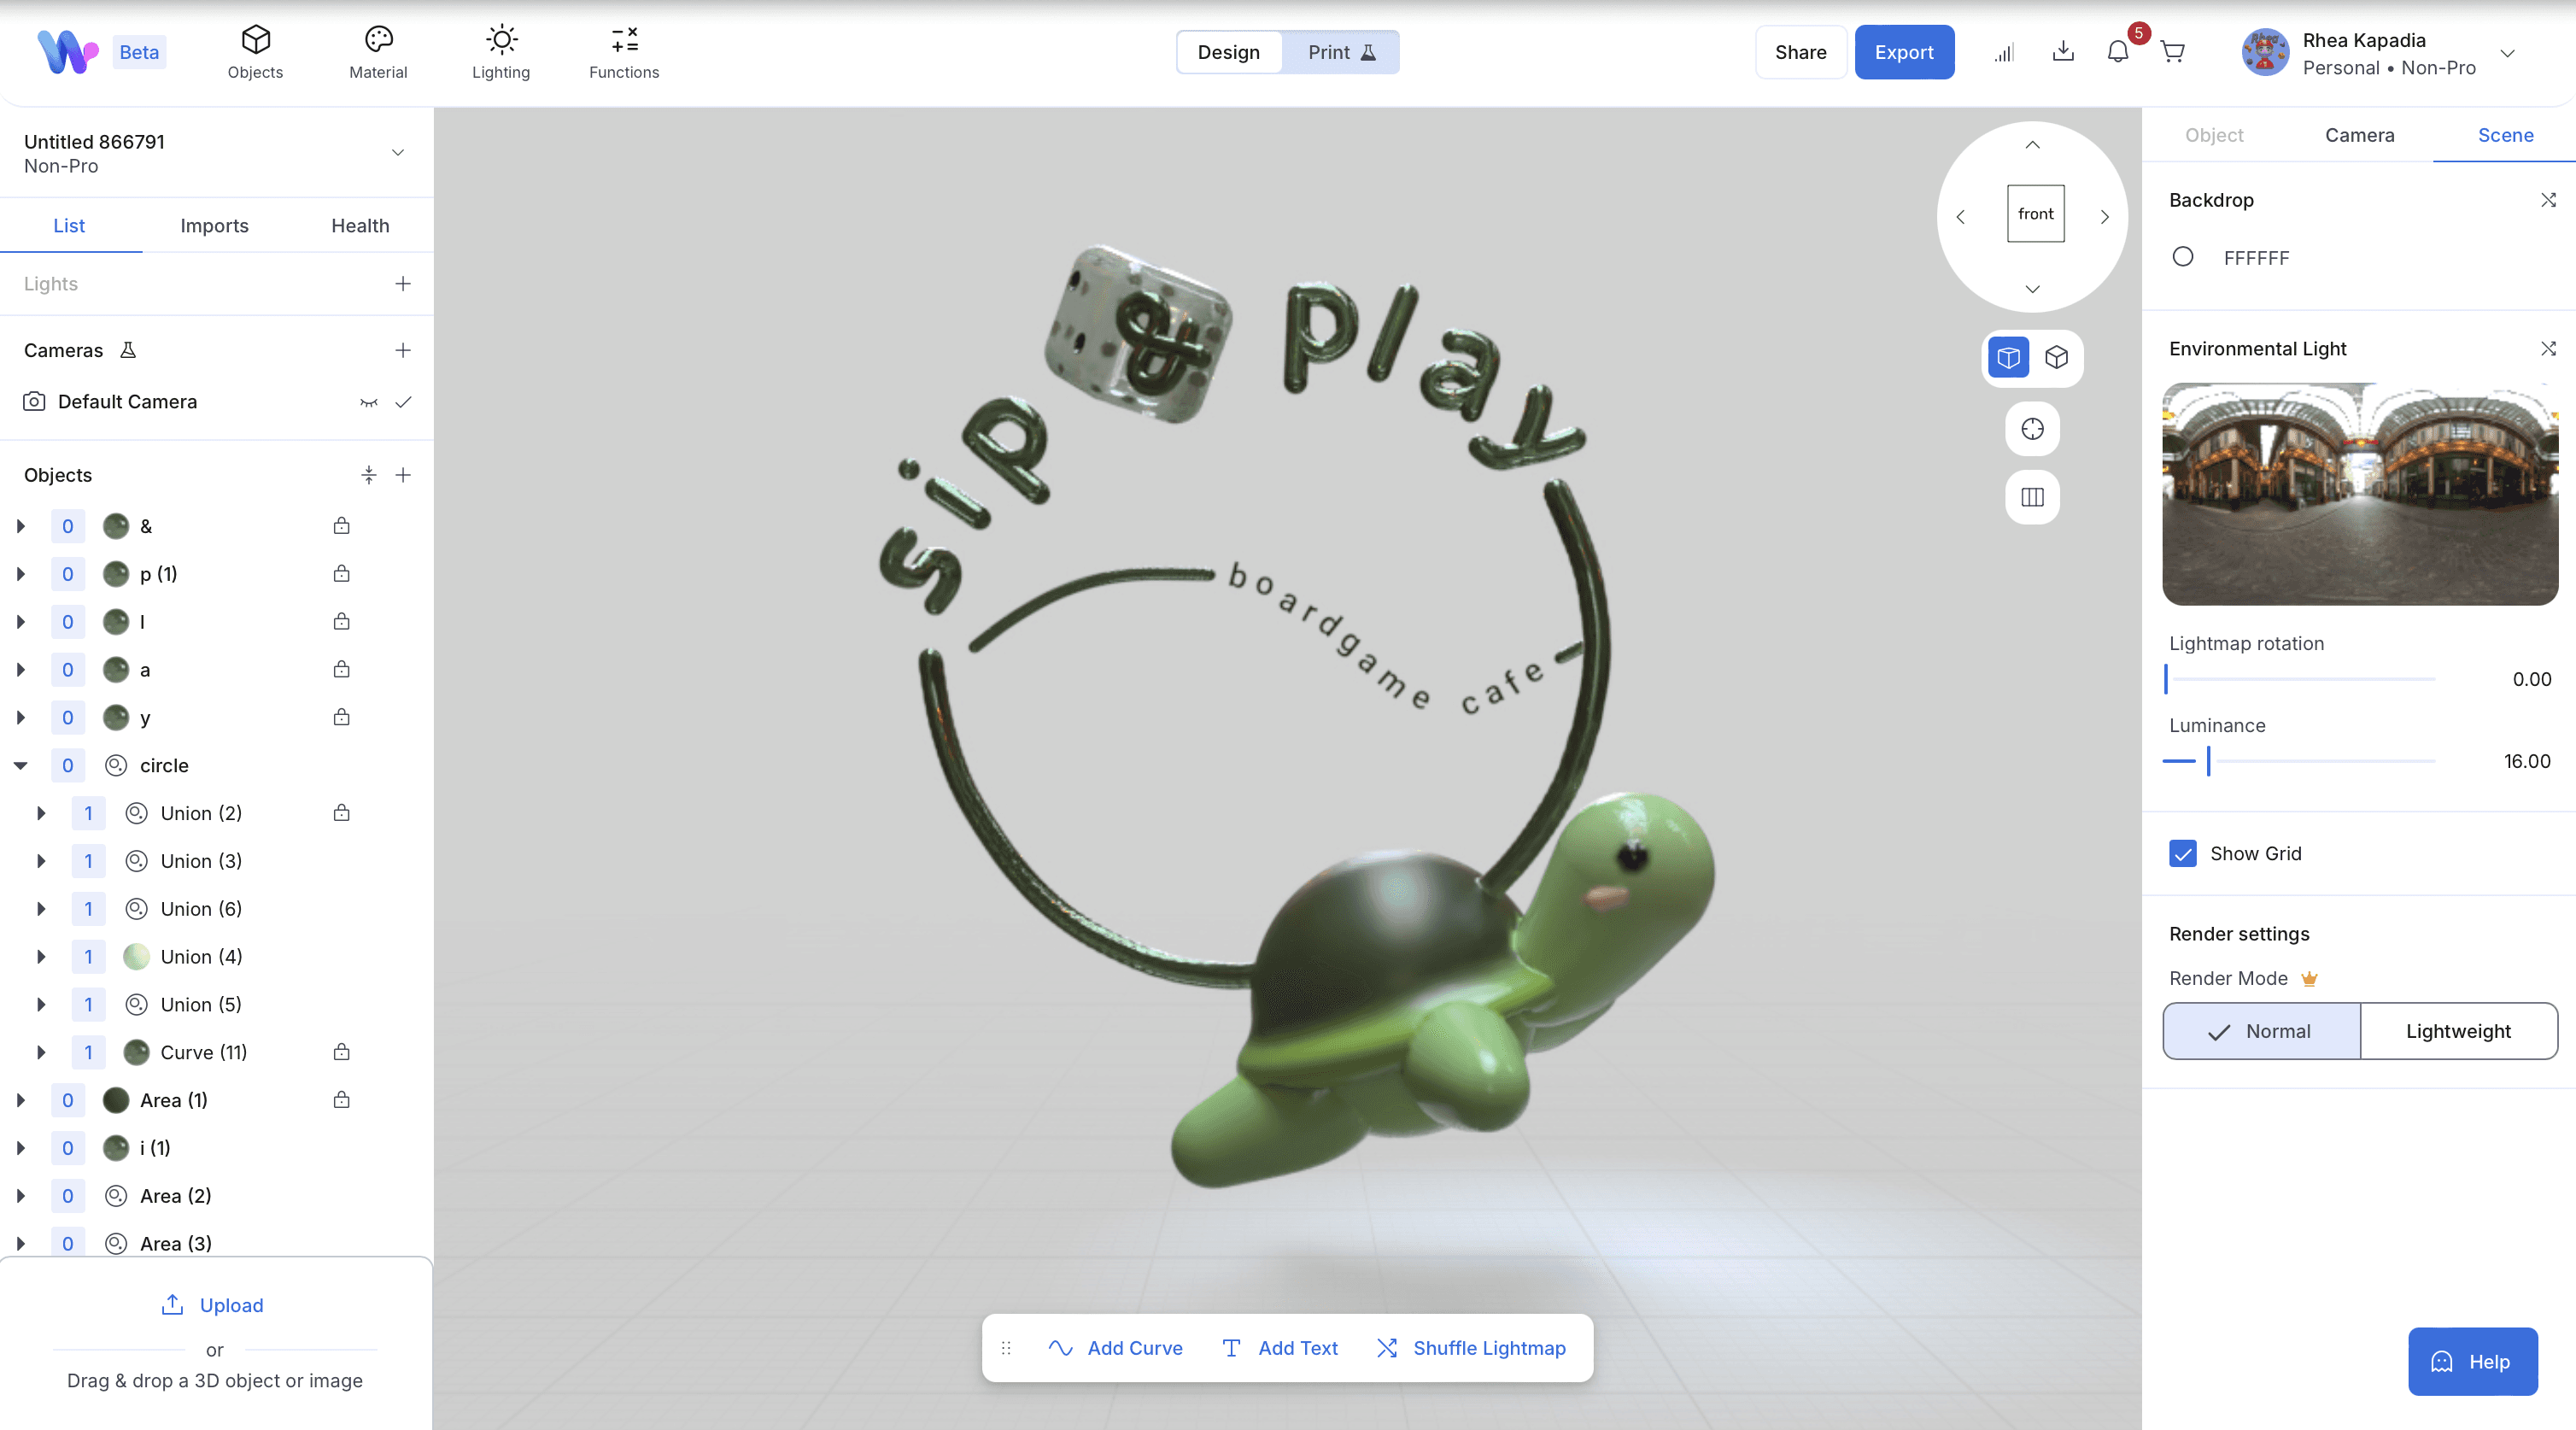Adjust the Luminance slider
The height and width of the screenshot is (1430, 2576).
[x=2209, y=761]
